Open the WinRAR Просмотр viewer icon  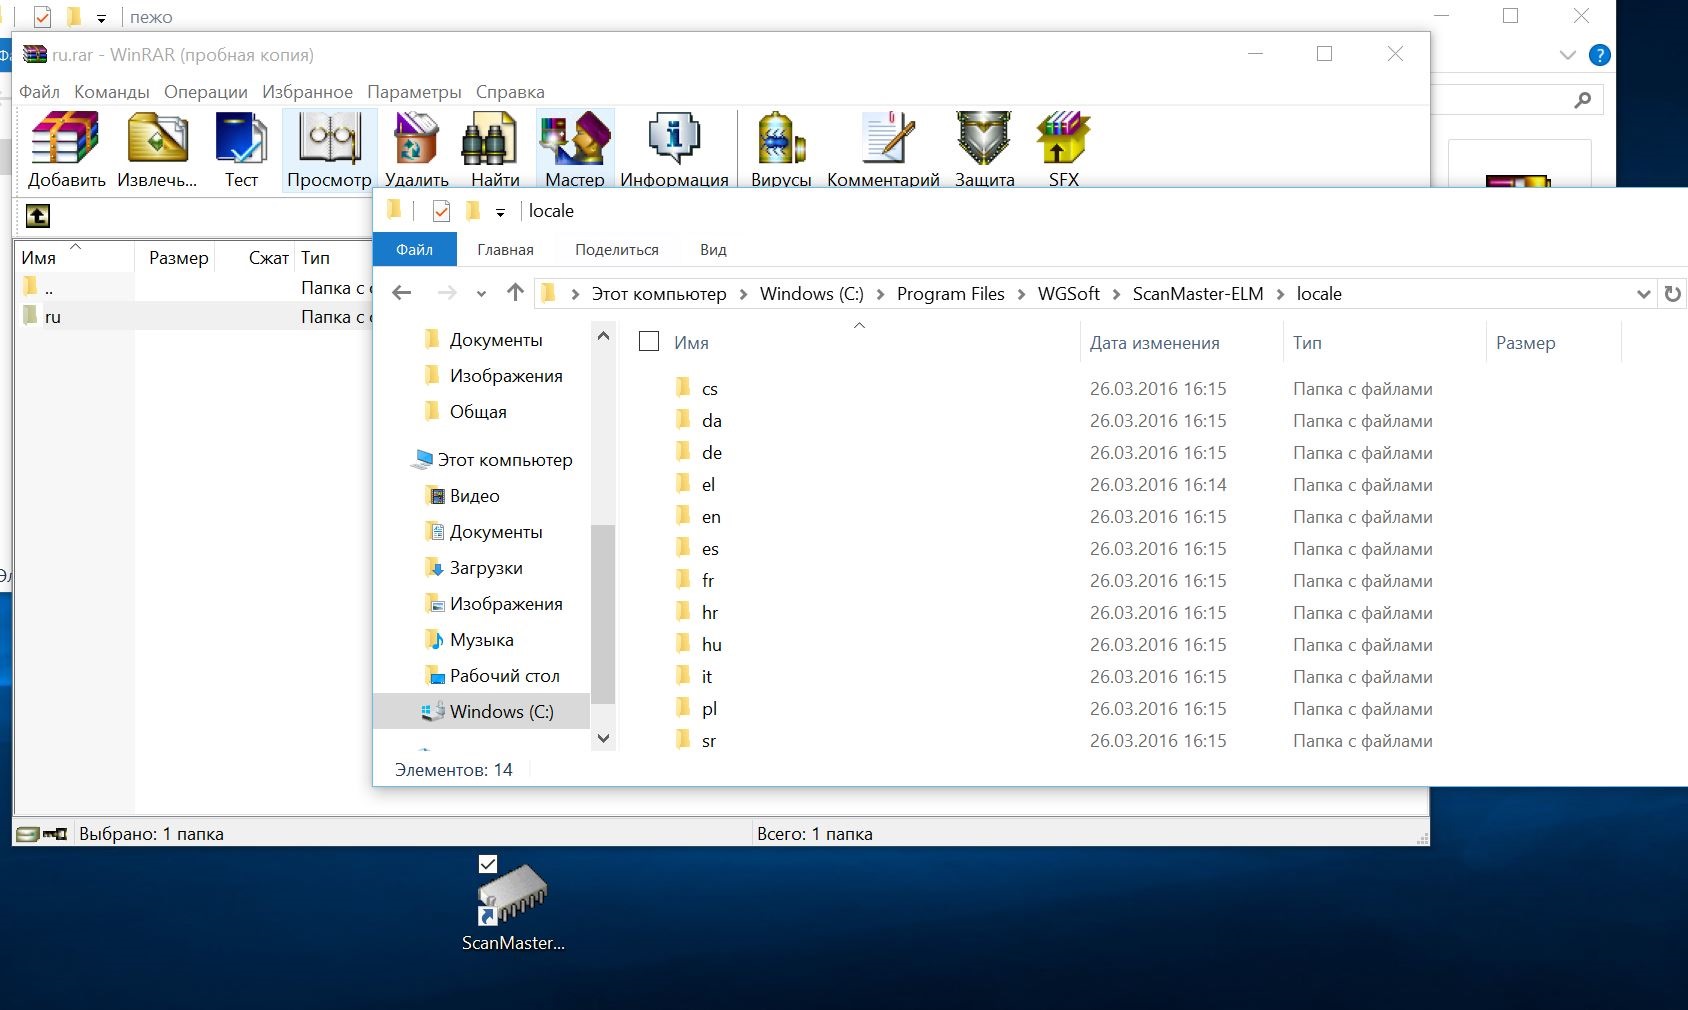pyautogui.click(x=329, y=149)
